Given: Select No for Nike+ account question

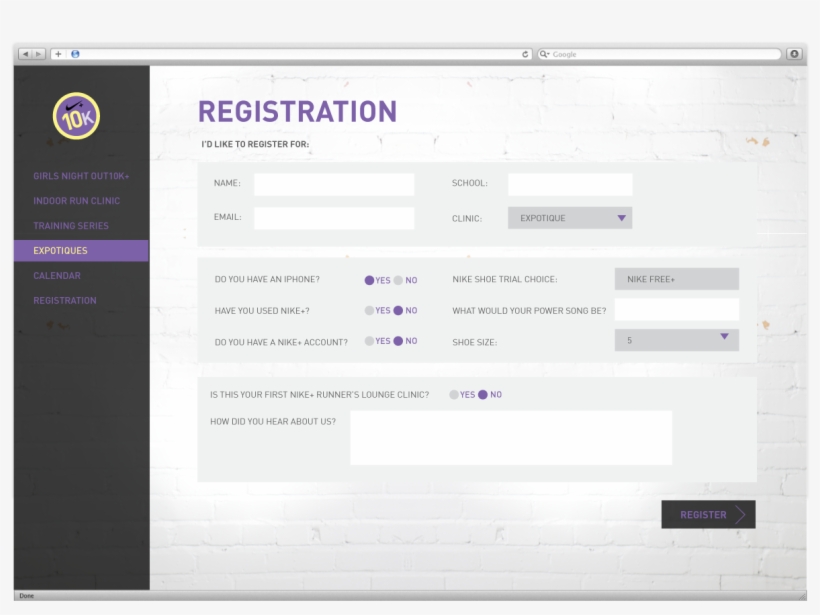Looking at the screenshot, I should [x=398, y=341].
